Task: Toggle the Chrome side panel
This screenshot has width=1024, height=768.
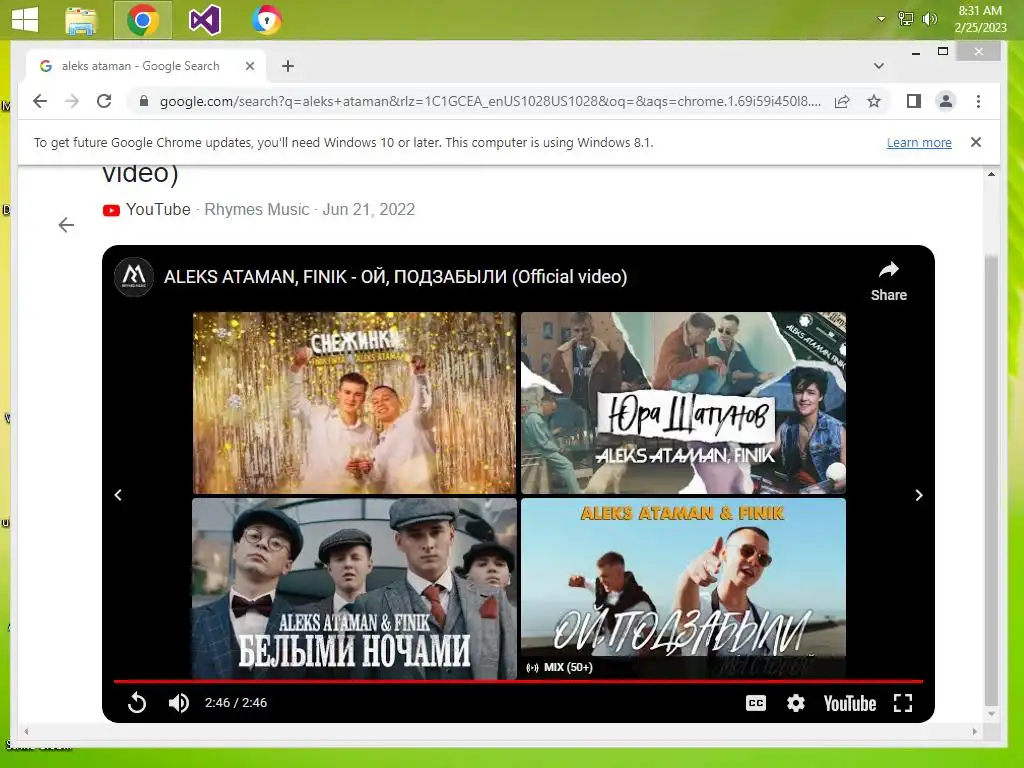Action: coord(914,101)
